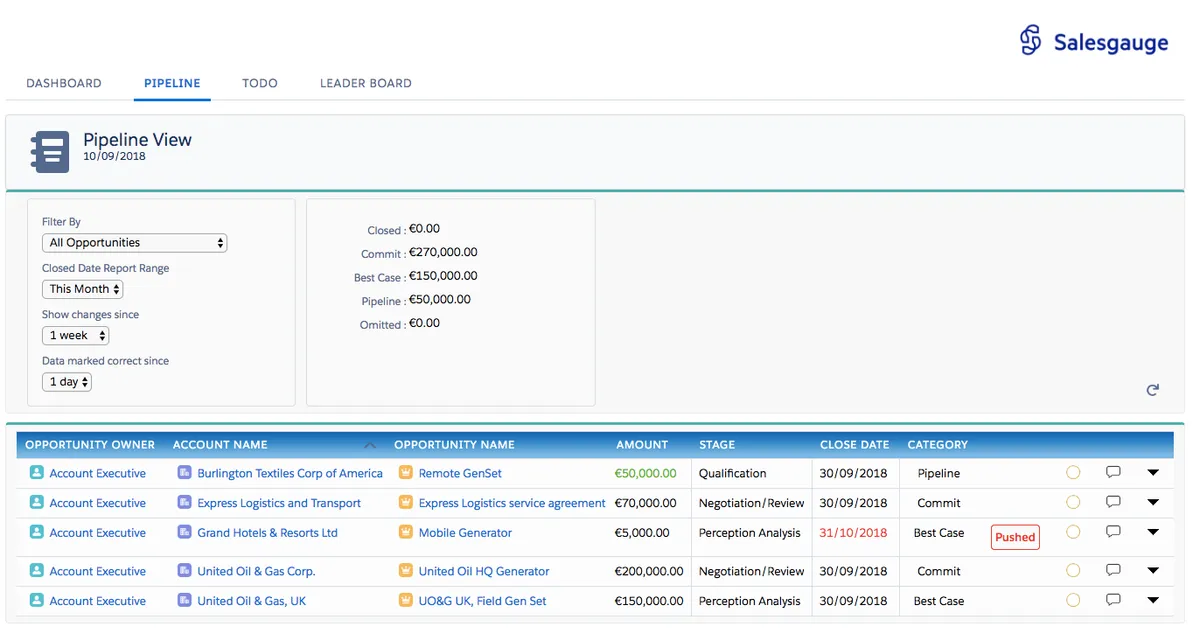Click owner icon in Burlington Textiles row
The width and height of the screenshot is (1200, 639).
pyautogui.click(x=37, y=473)
